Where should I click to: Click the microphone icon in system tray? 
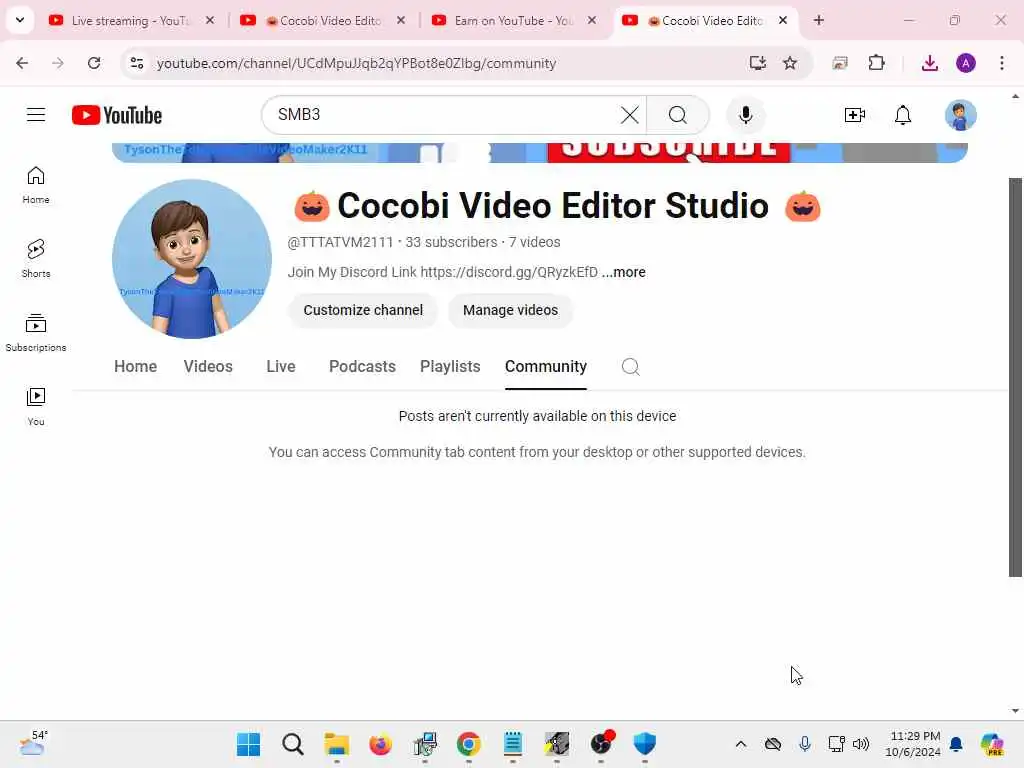click(805, 743)
